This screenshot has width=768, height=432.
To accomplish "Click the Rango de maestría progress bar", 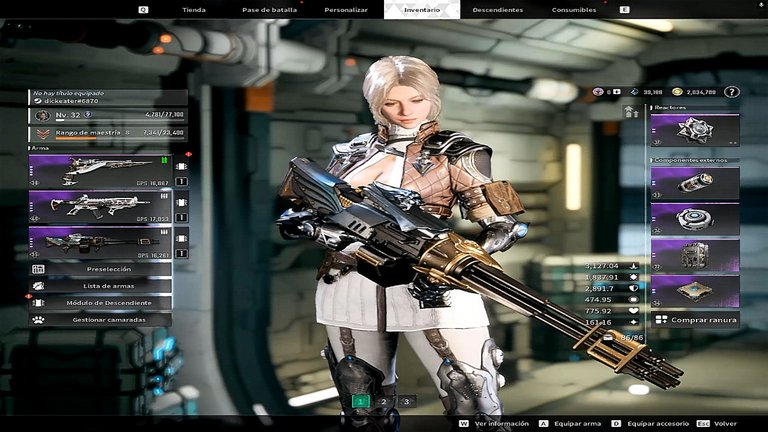I will (120, 138).
